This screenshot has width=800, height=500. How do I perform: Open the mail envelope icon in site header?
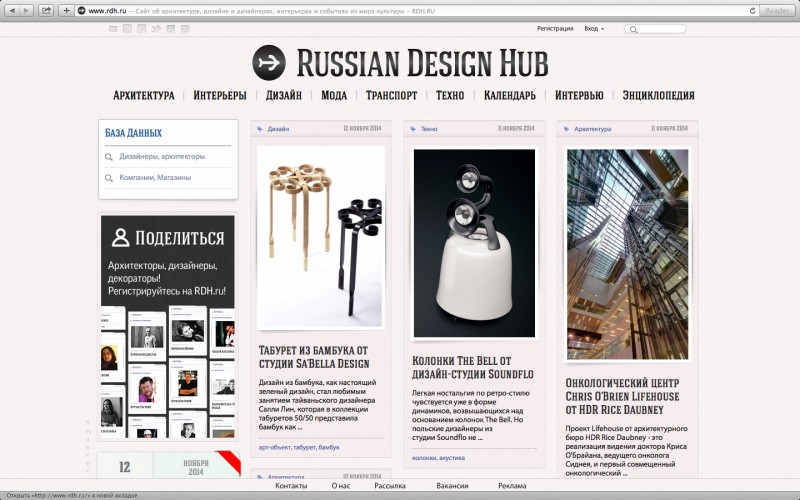[113, 29]
